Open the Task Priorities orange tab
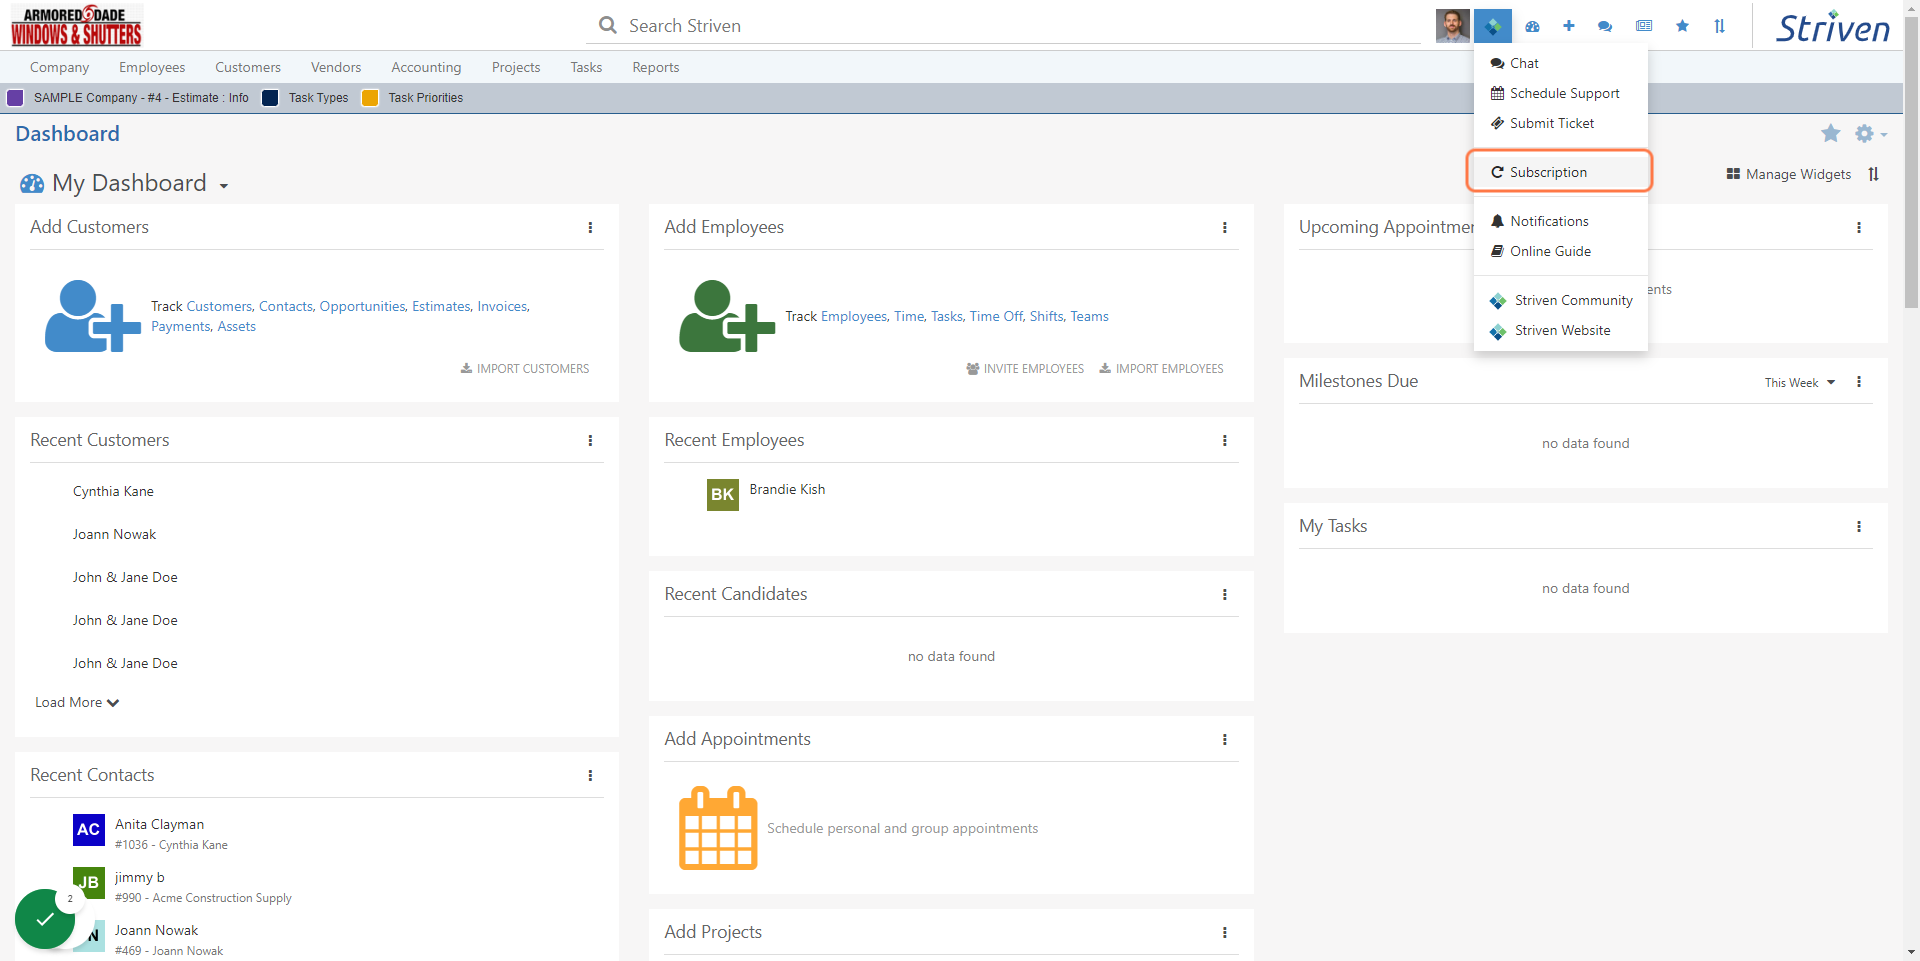 pyautogui.click(x=413, y=98)
